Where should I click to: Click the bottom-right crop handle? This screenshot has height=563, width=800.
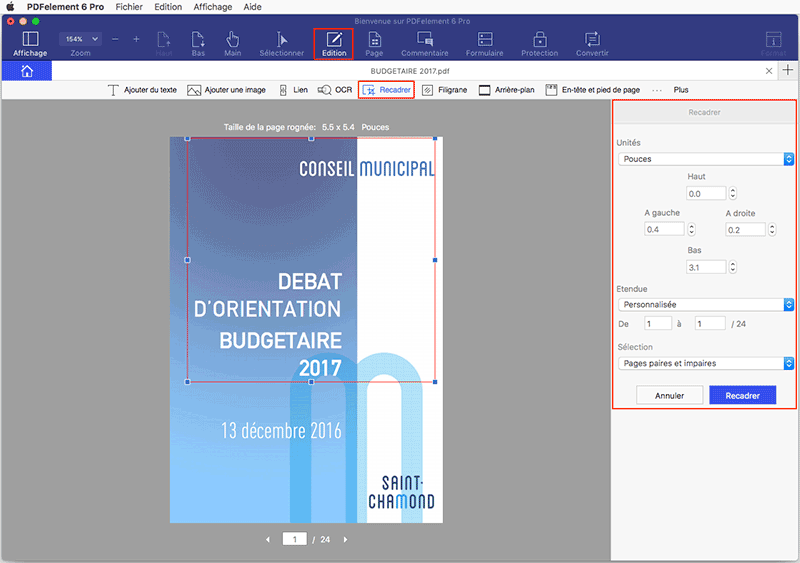435,382
